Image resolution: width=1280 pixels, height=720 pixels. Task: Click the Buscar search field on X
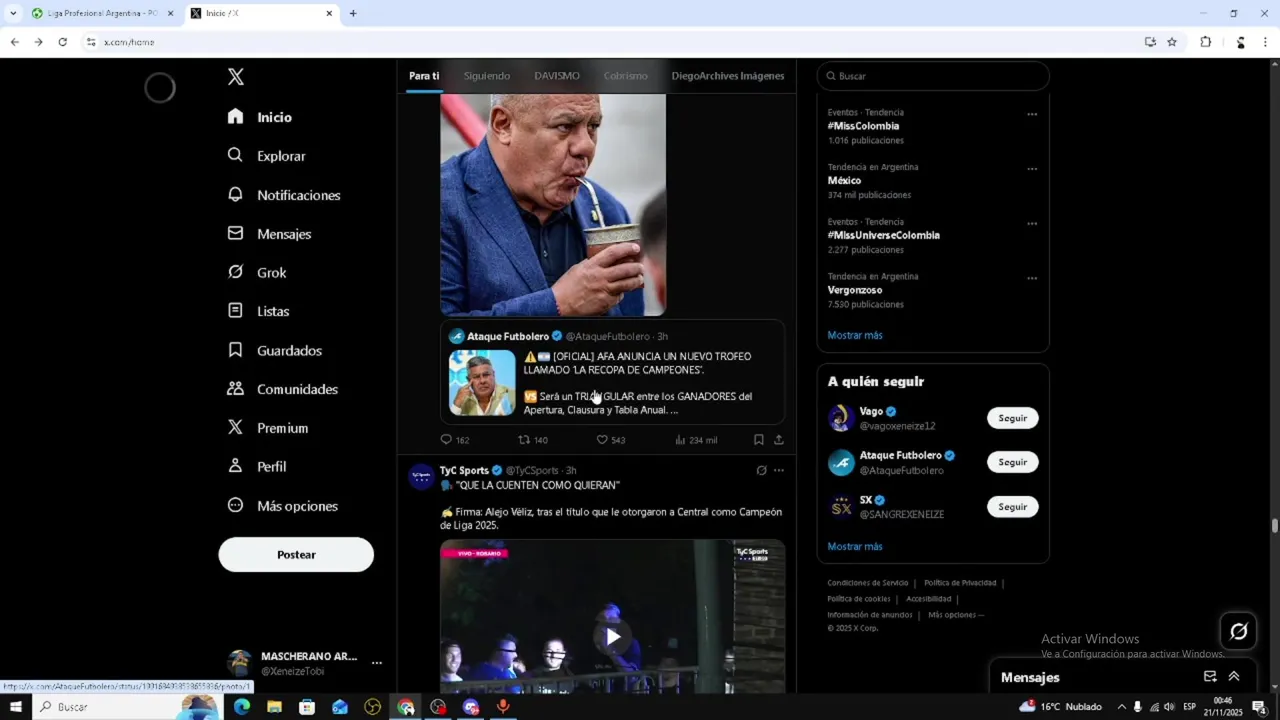933,76
